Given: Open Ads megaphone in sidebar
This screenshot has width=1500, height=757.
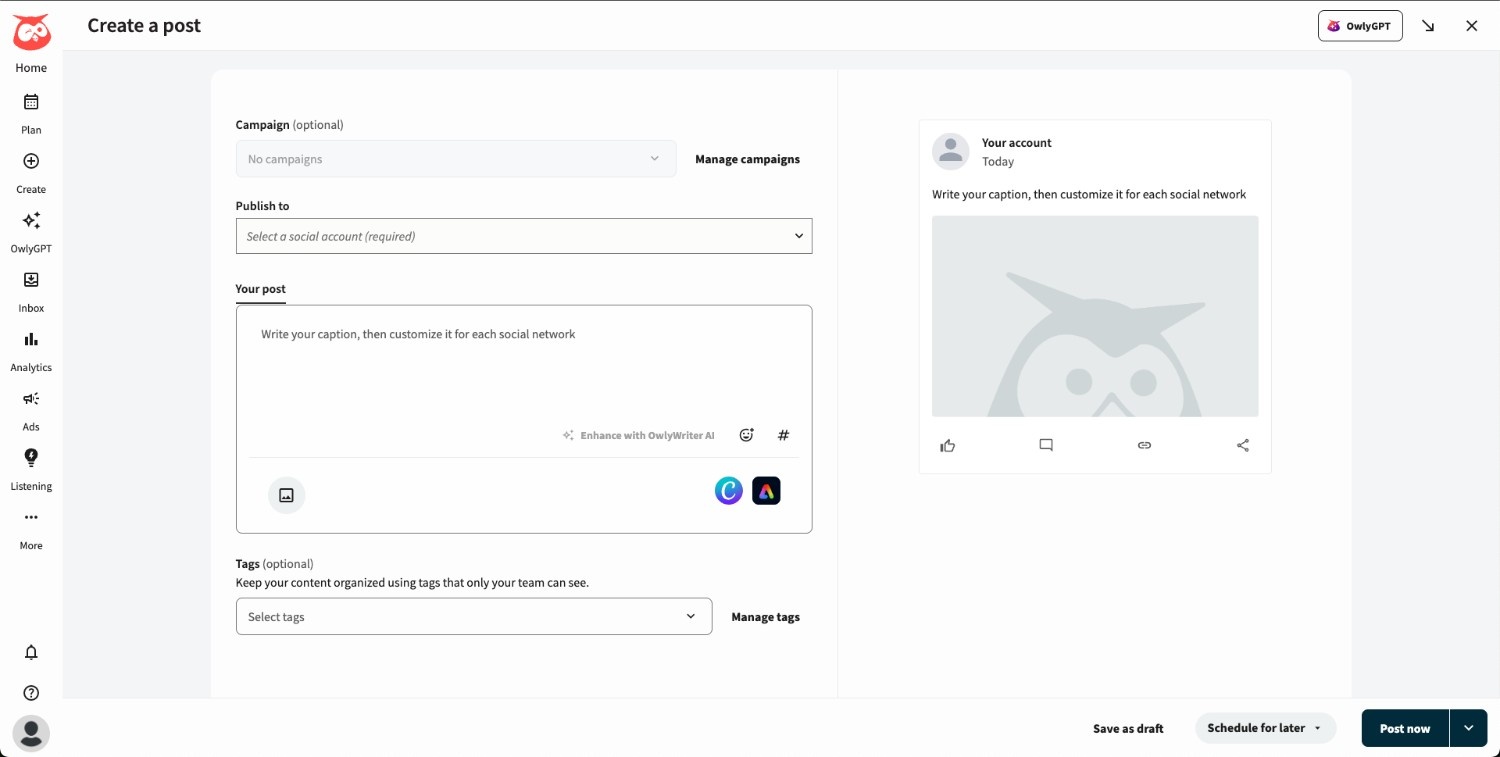Looking at the screenshot, I should click(x=31, y=399).
